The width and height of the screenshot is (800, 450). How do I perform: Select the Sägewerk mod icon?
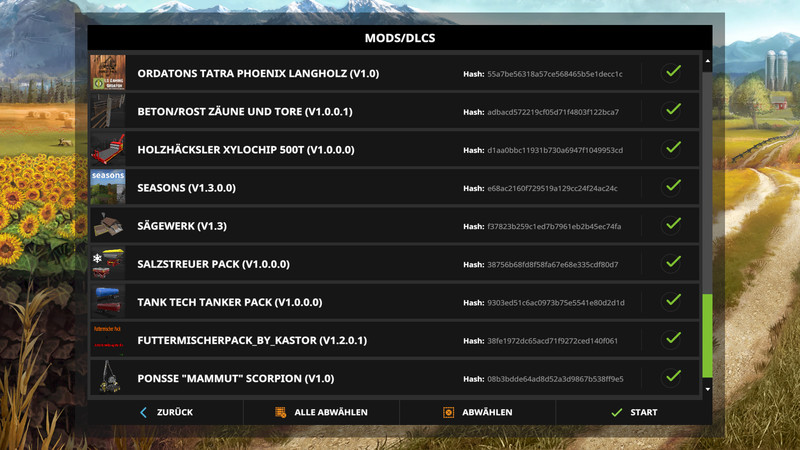tap(108, 226)
